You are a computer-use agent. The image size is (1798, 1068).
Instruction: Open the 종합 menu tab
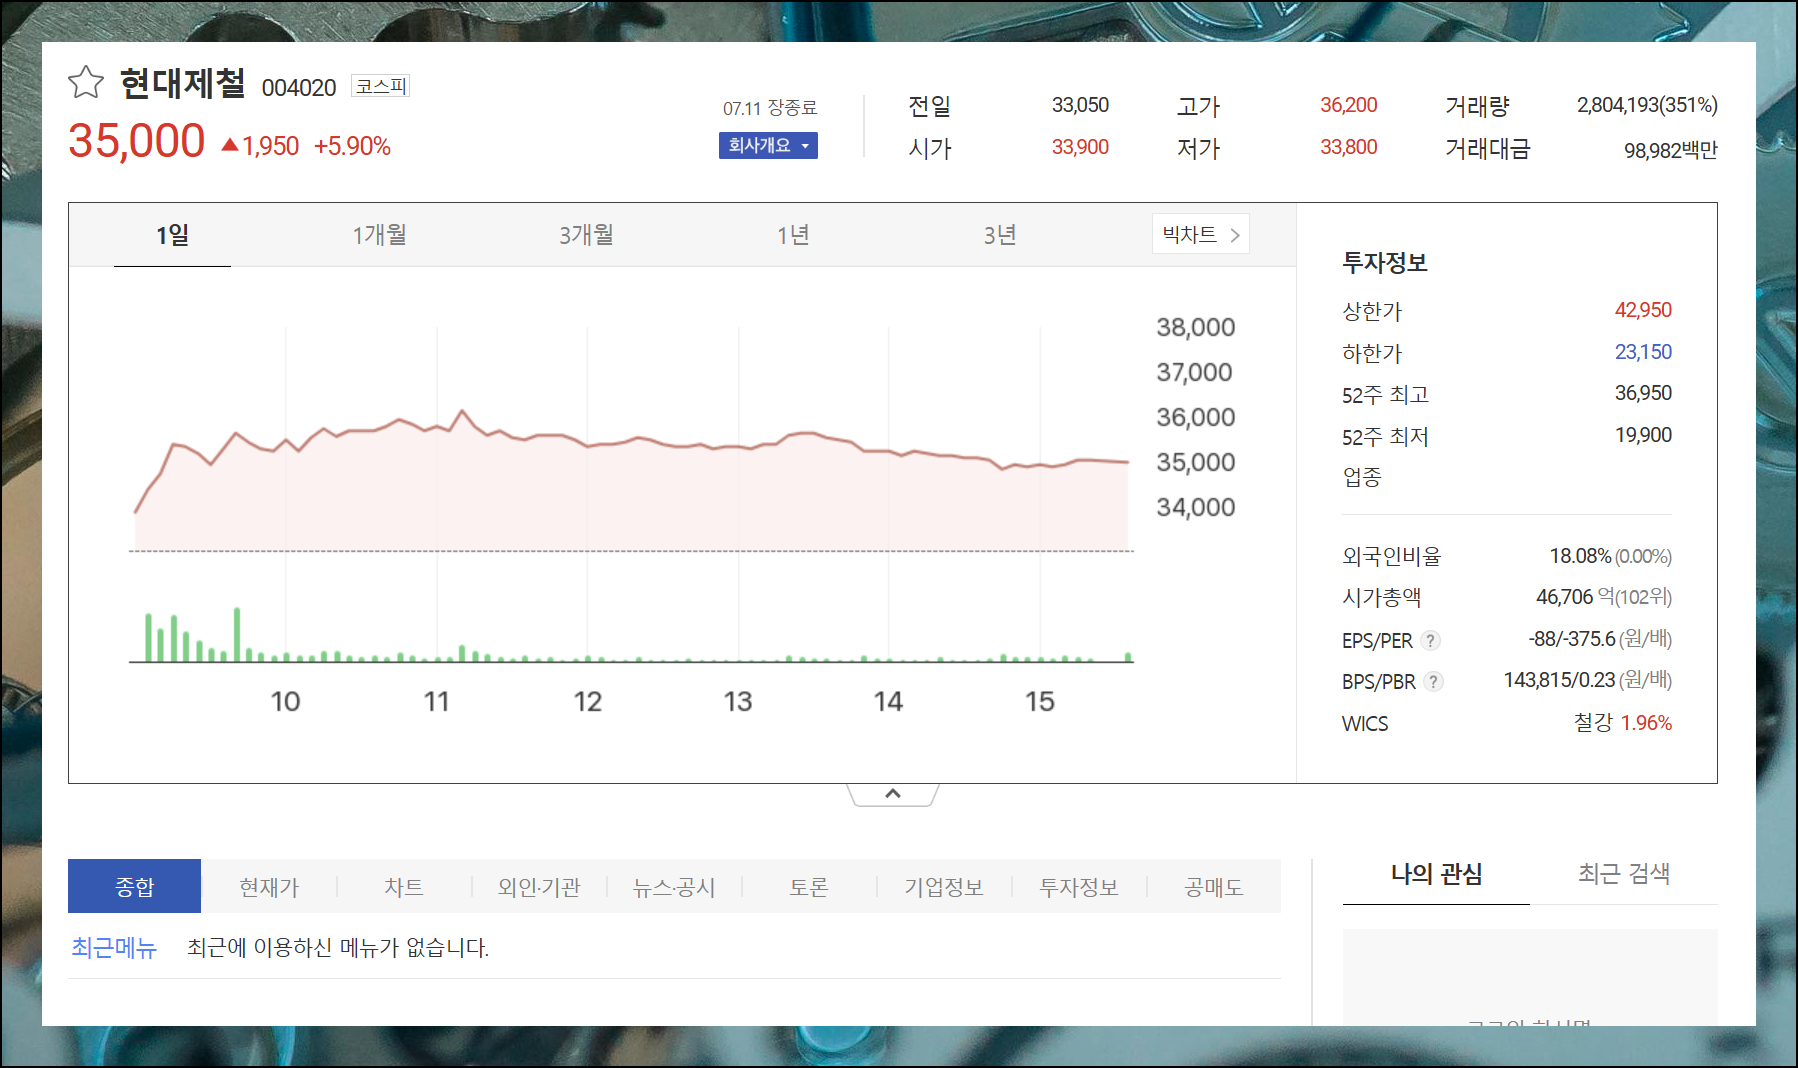(x=134, y=886)
